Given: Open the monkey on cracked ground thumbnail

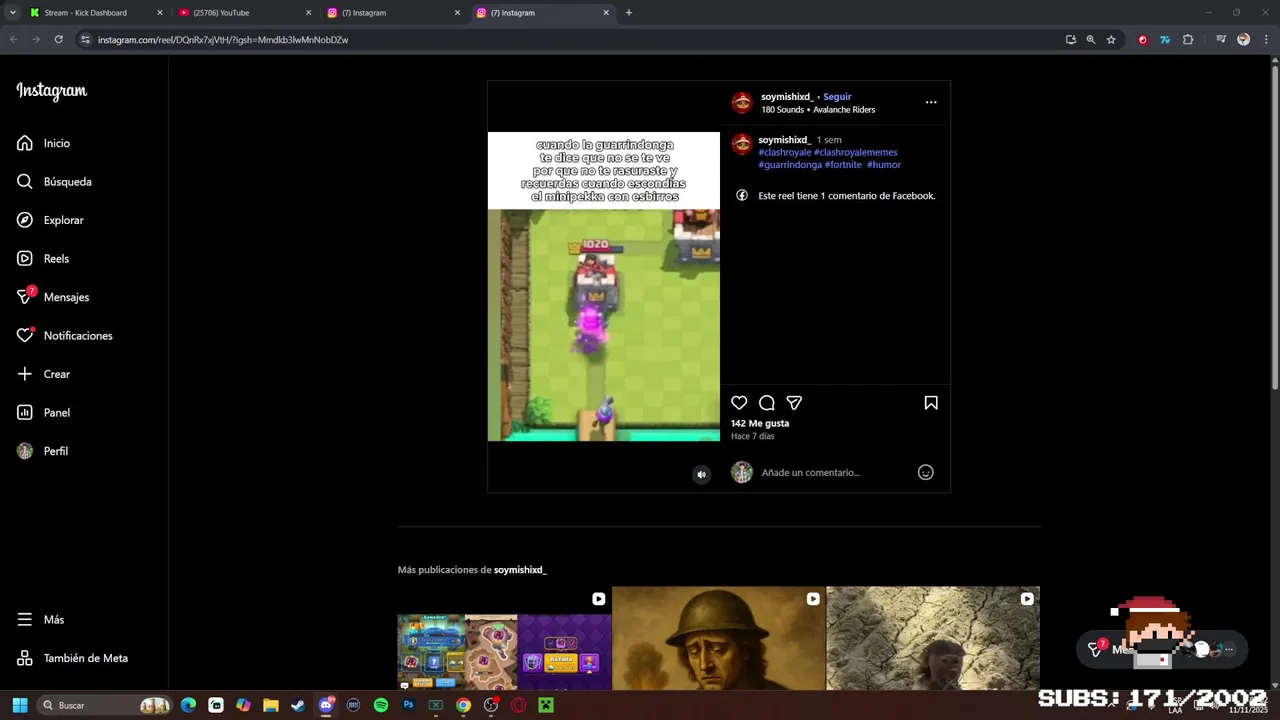Looking at the screenshot, I should coord(933,638).
